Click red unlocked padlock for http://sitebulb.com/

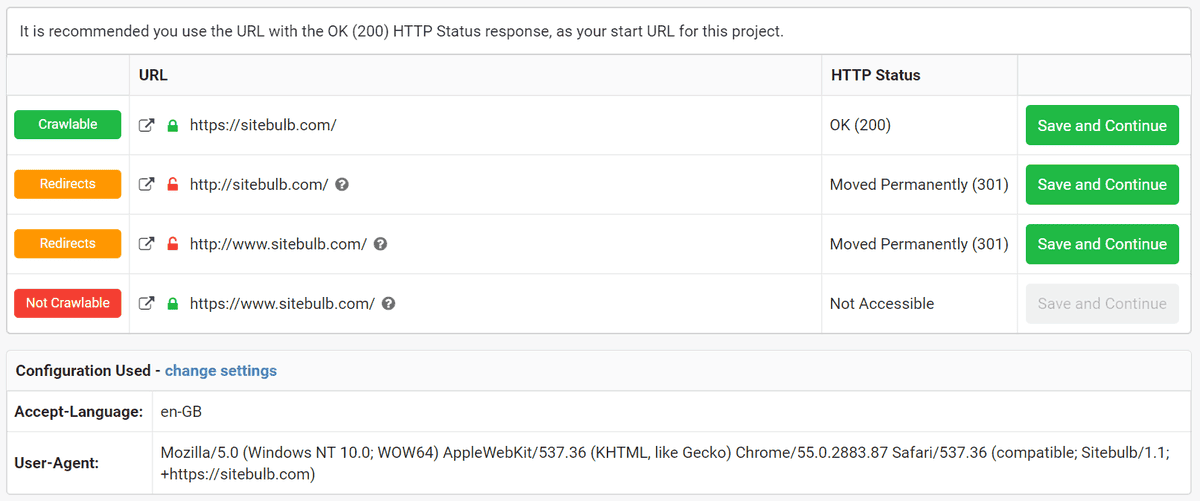172,185
